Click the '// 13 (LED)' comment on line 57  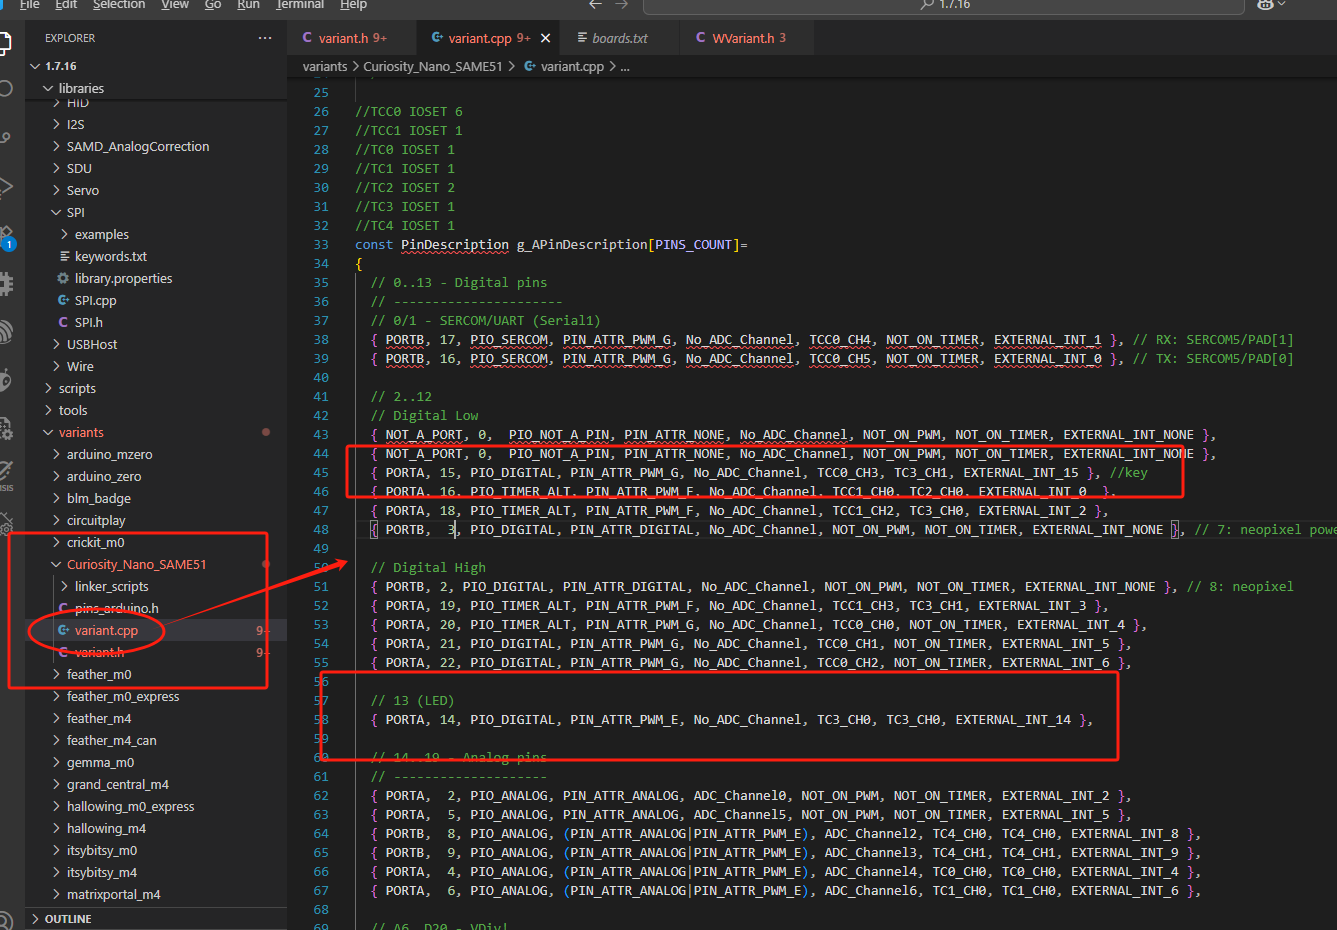coord(412,700)
